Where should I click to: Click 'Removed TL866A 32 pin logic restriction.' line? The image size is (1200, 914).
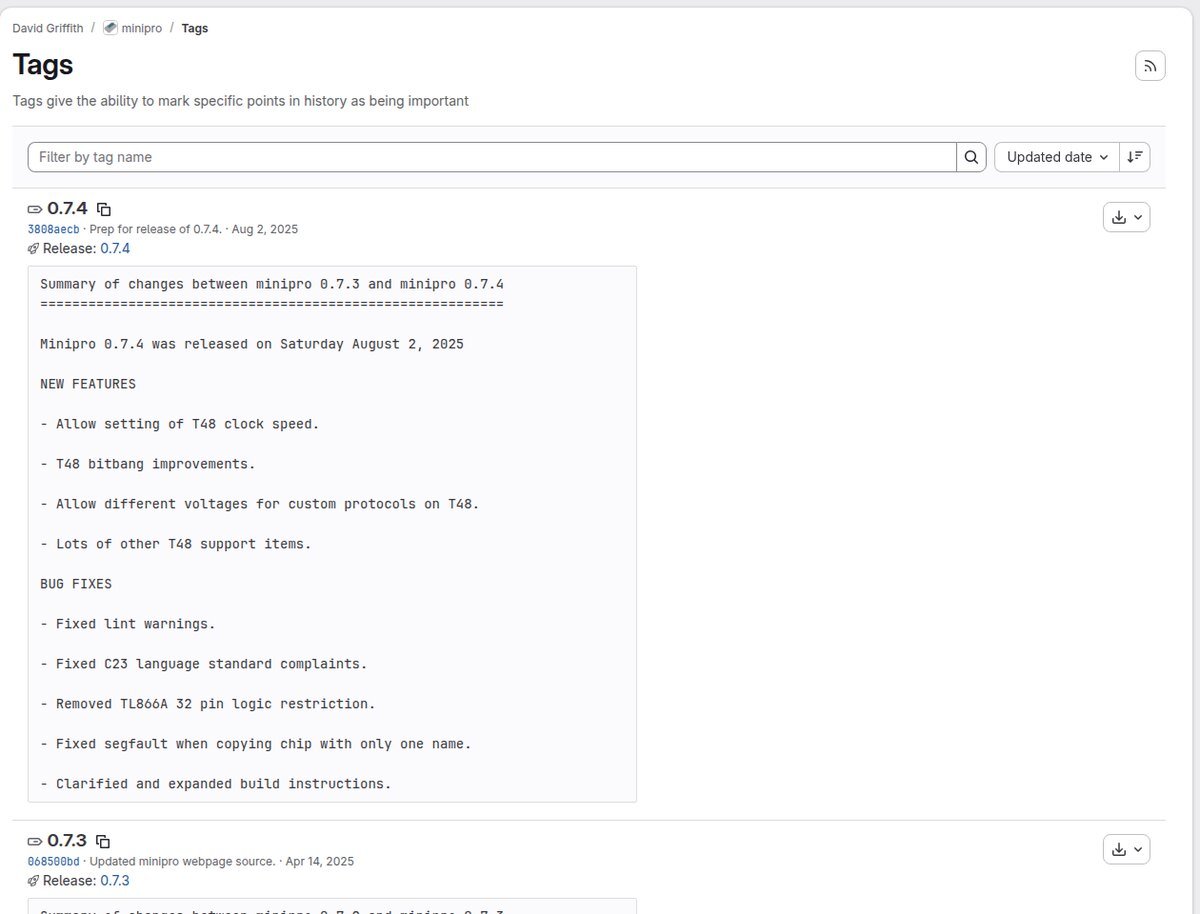coord(208,704)
